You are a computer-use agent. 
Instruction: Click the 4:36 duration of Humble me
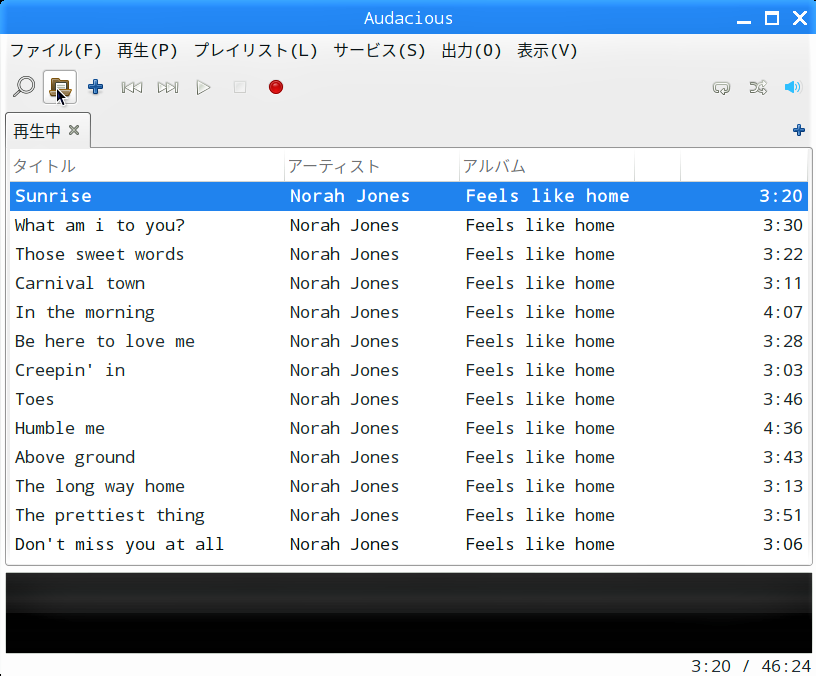[x=783, y=428]
